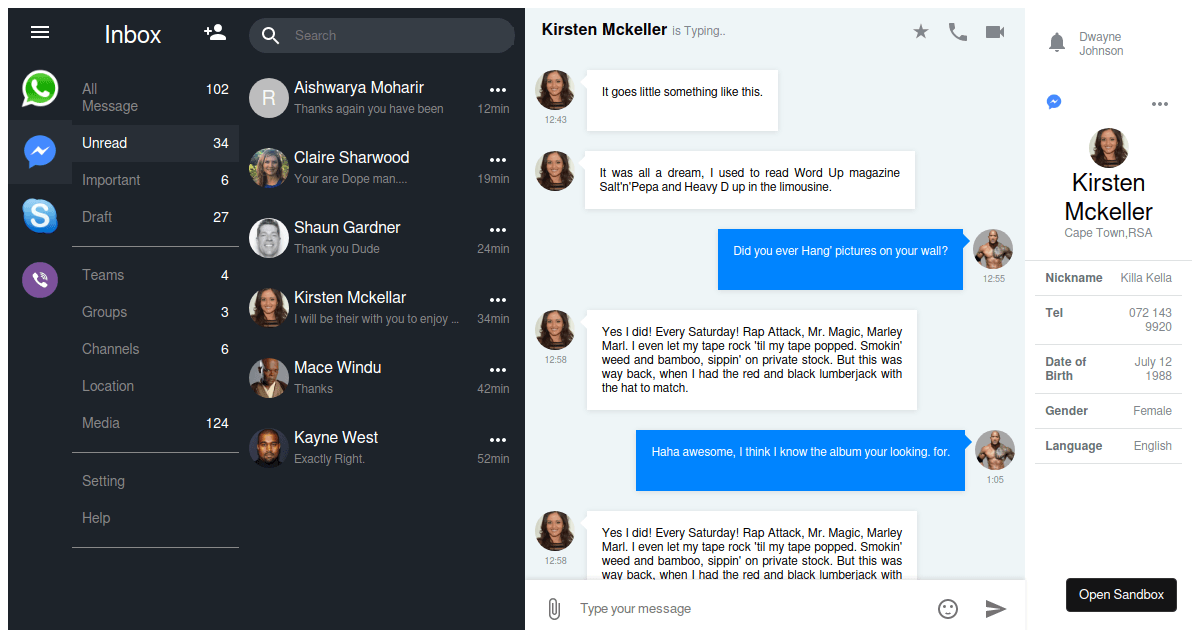Open options for Shaun Gardner chat
The width and height of the screenshot is (1200, 630).
click(498, 230)
